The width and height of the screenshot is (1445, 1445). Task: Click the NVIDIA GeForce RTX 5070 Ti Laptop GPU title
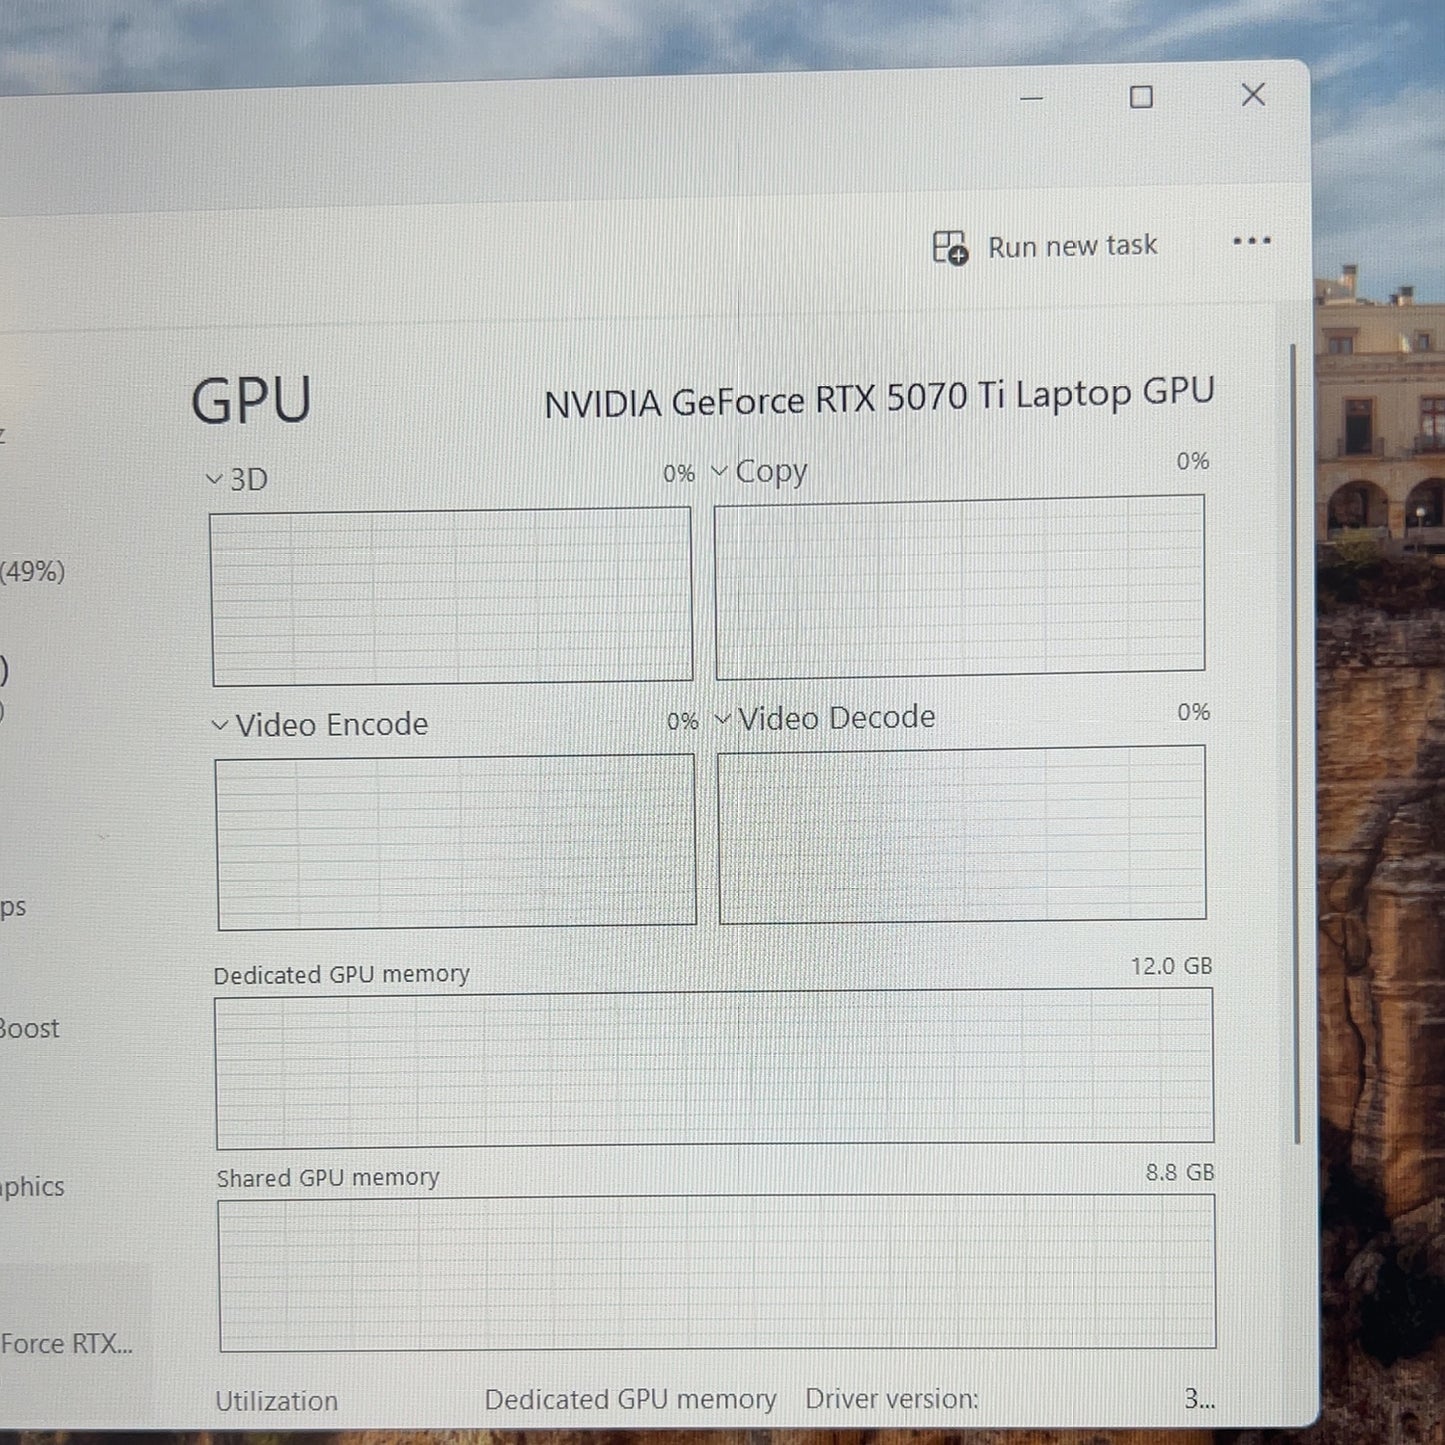[x=879, y=398]
